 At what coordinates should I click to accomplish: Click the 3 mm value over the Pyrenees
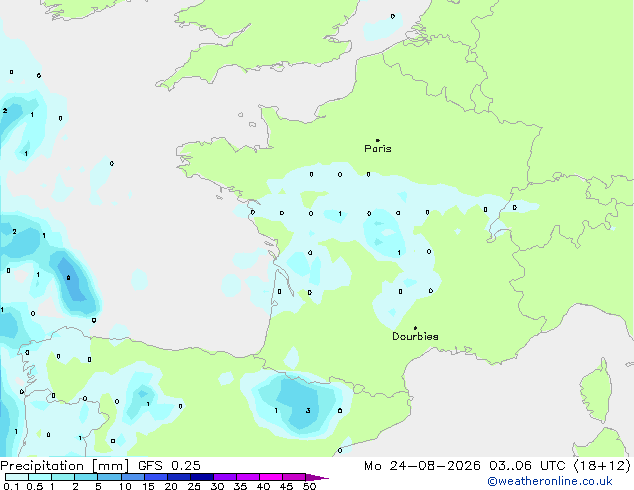(x=308, y=411)
